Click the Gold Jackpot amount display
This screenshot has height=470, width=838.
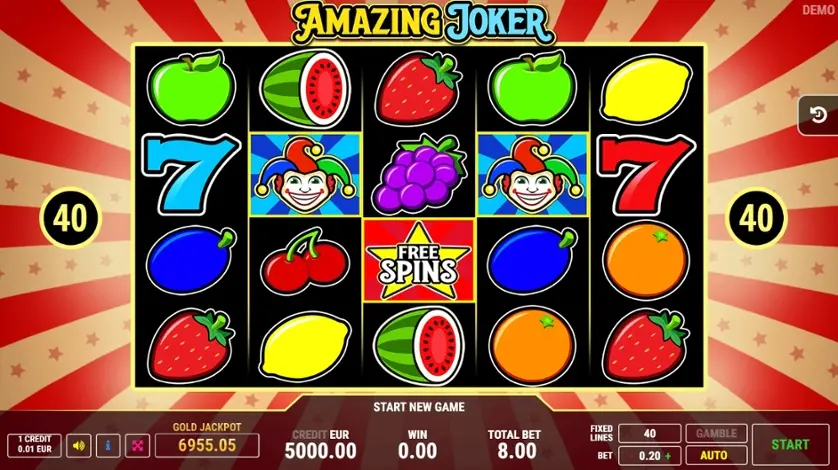(x=207, y=445)
